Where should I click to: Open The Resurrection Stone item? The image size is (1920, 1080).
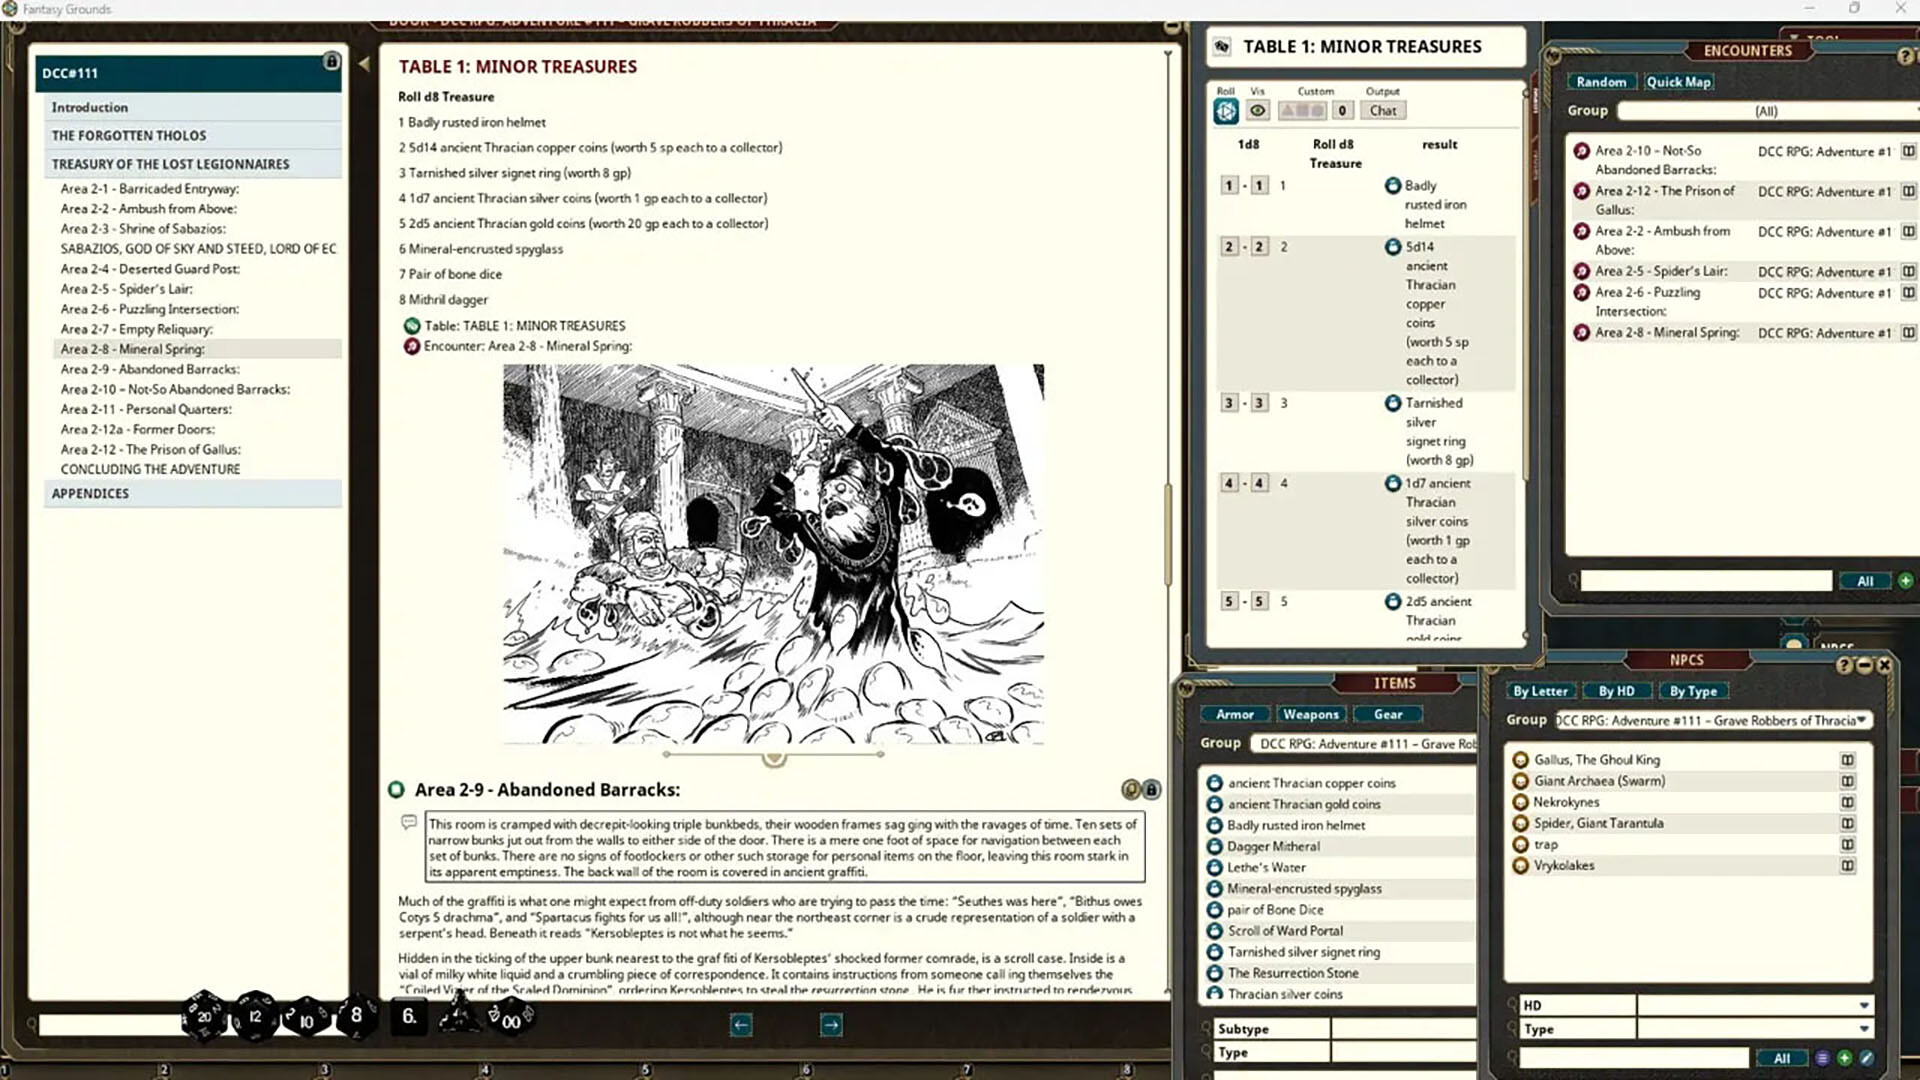1293,973
